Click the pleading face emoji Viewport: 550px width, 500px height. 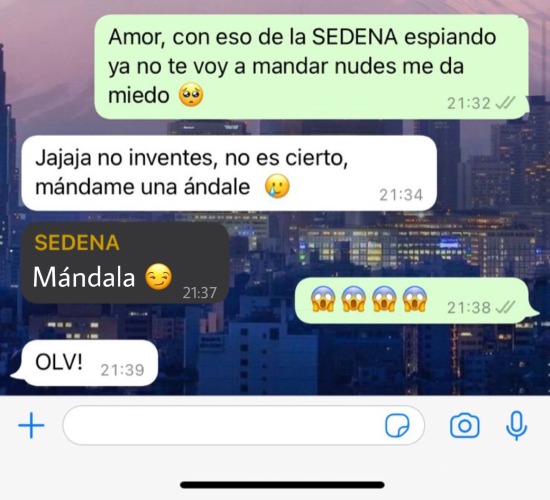point(191,94)
